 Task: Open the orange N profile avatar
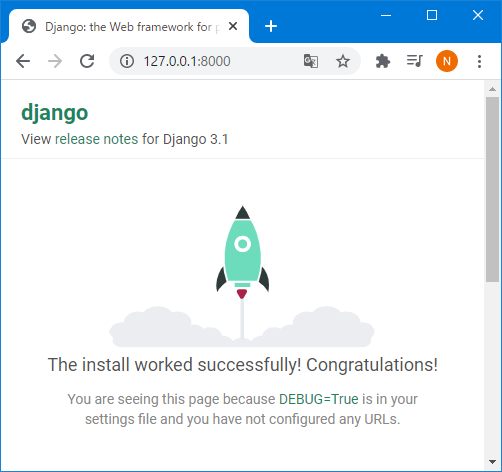tap(447, 61)
